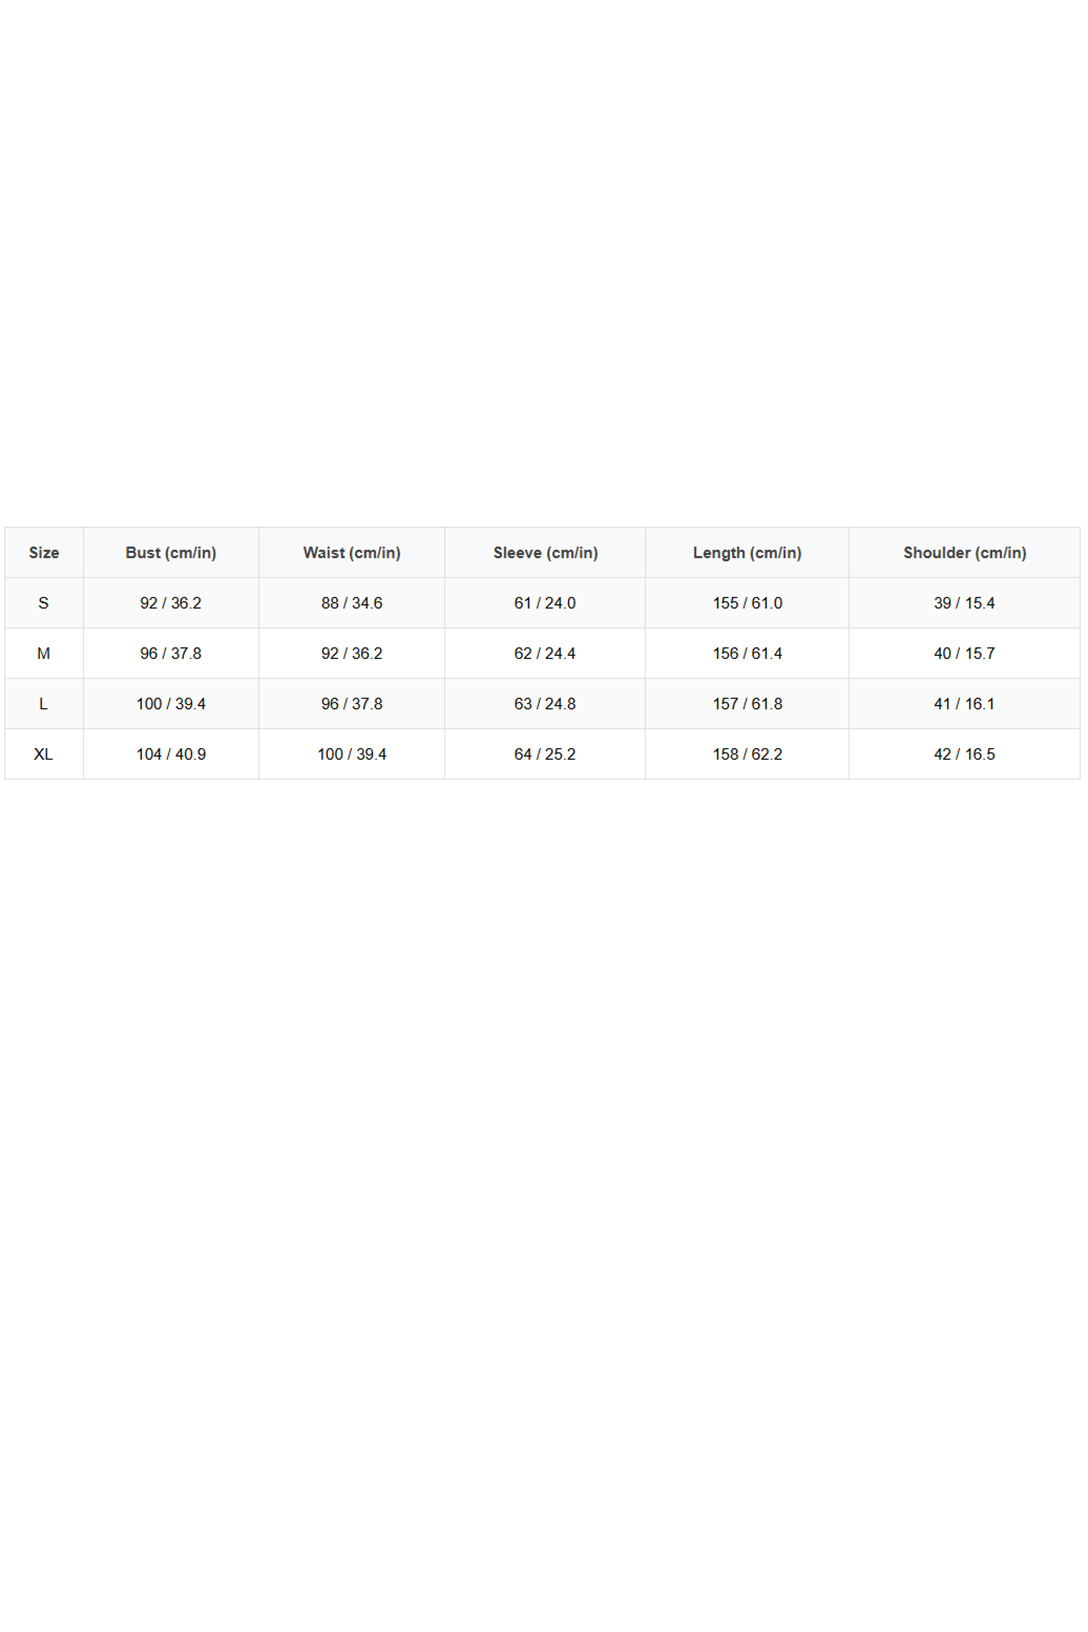
Task: Click the 62 / 24.4 sleeve value
Action: pos(545,654)
